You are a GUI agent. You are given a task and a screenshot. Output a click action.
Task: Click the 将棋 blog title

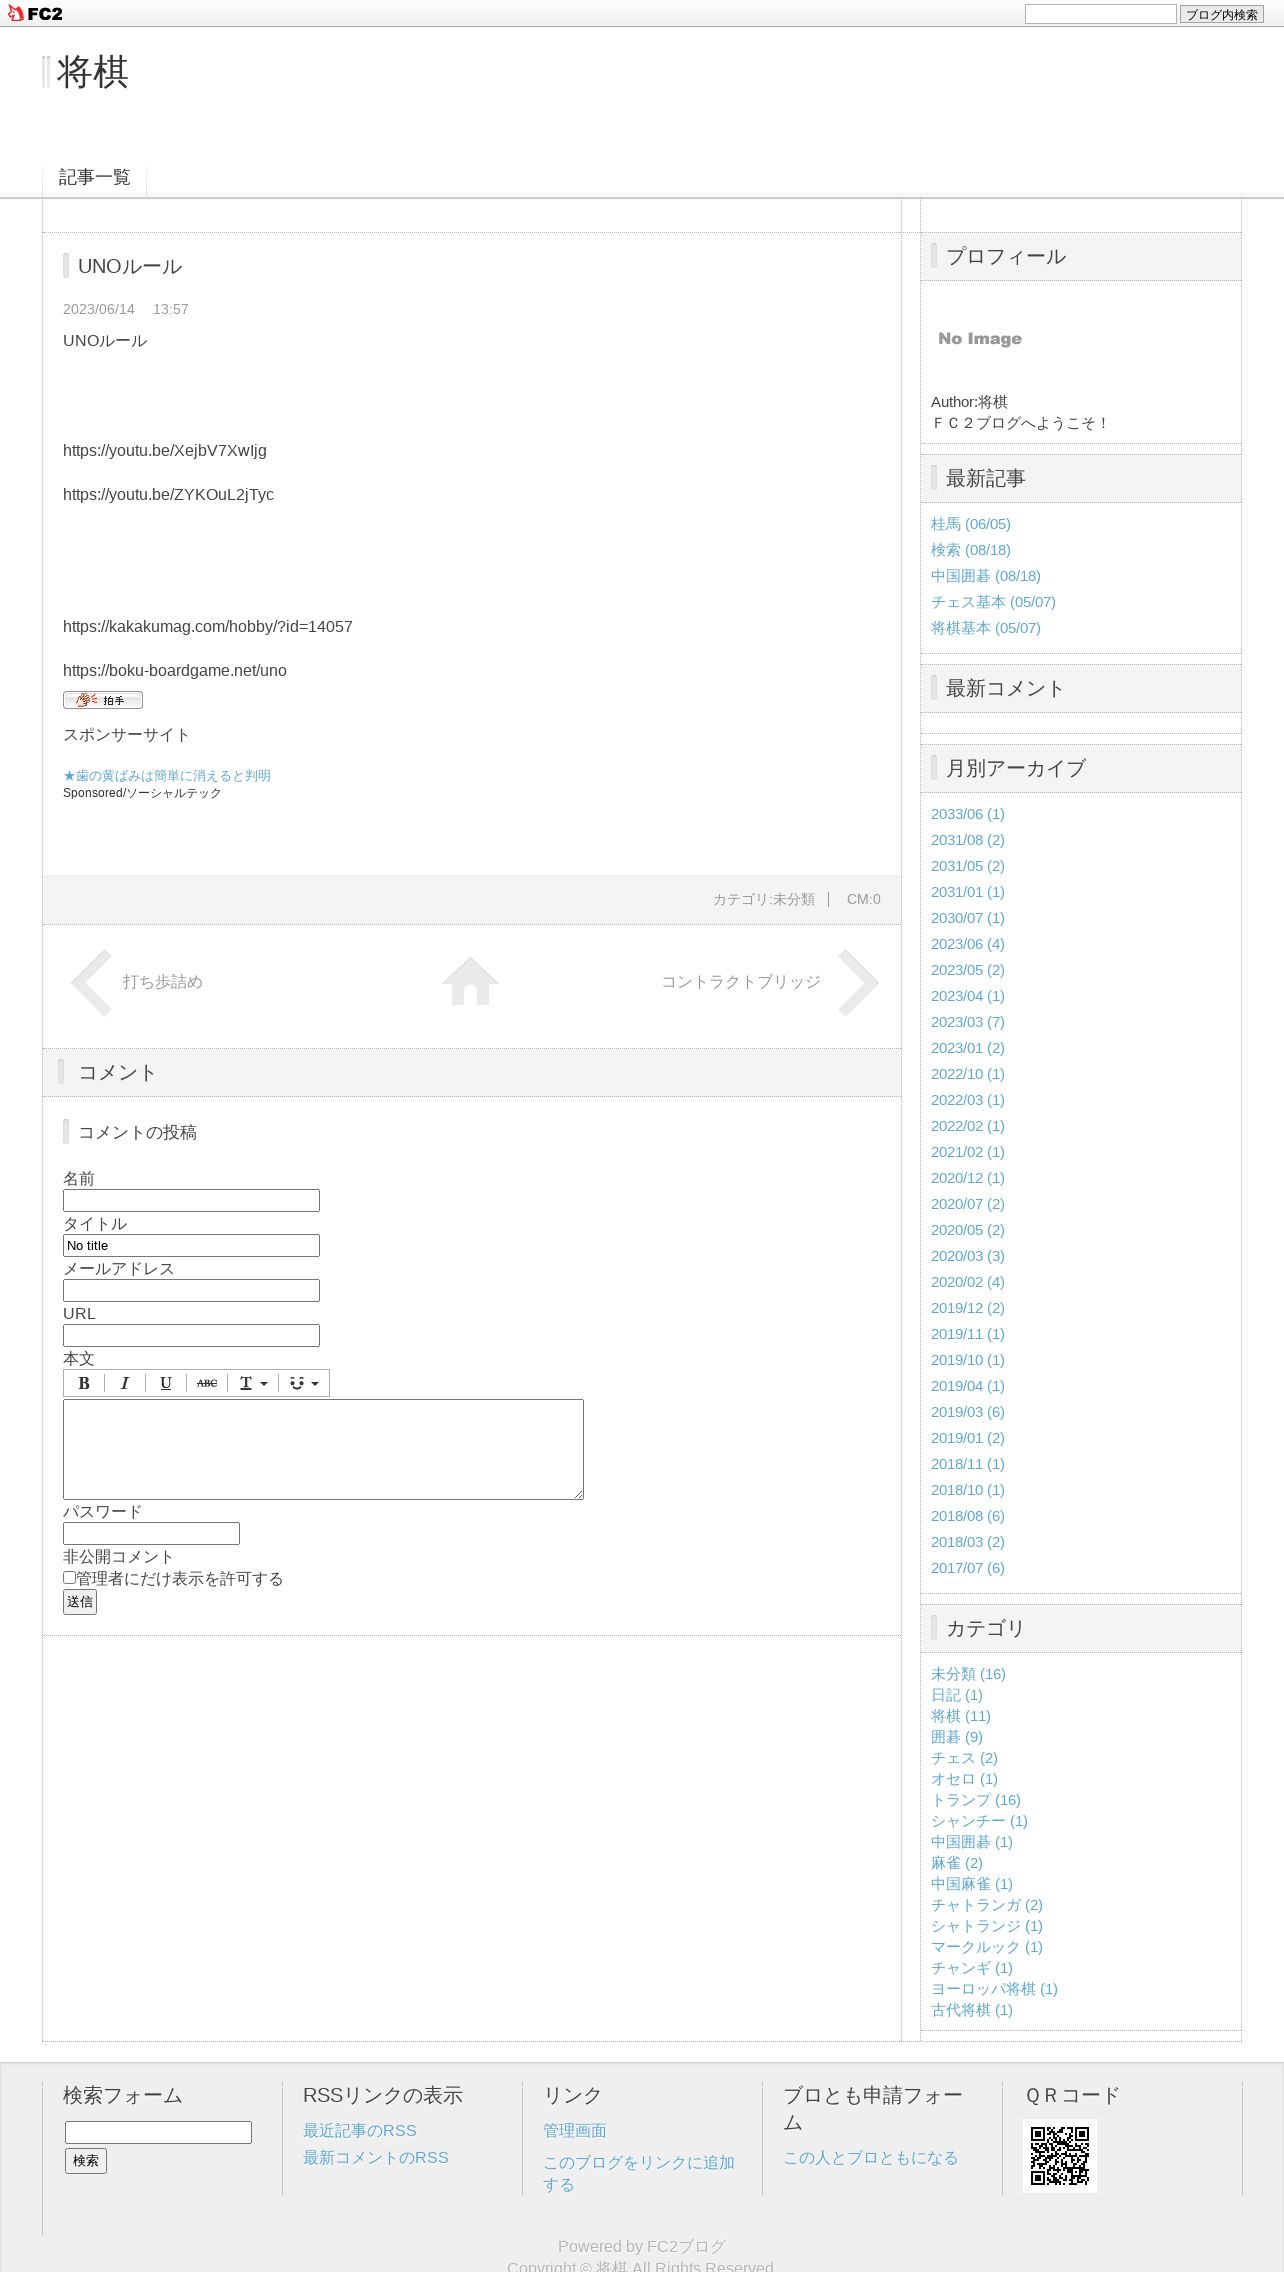(x=93, y=72)
